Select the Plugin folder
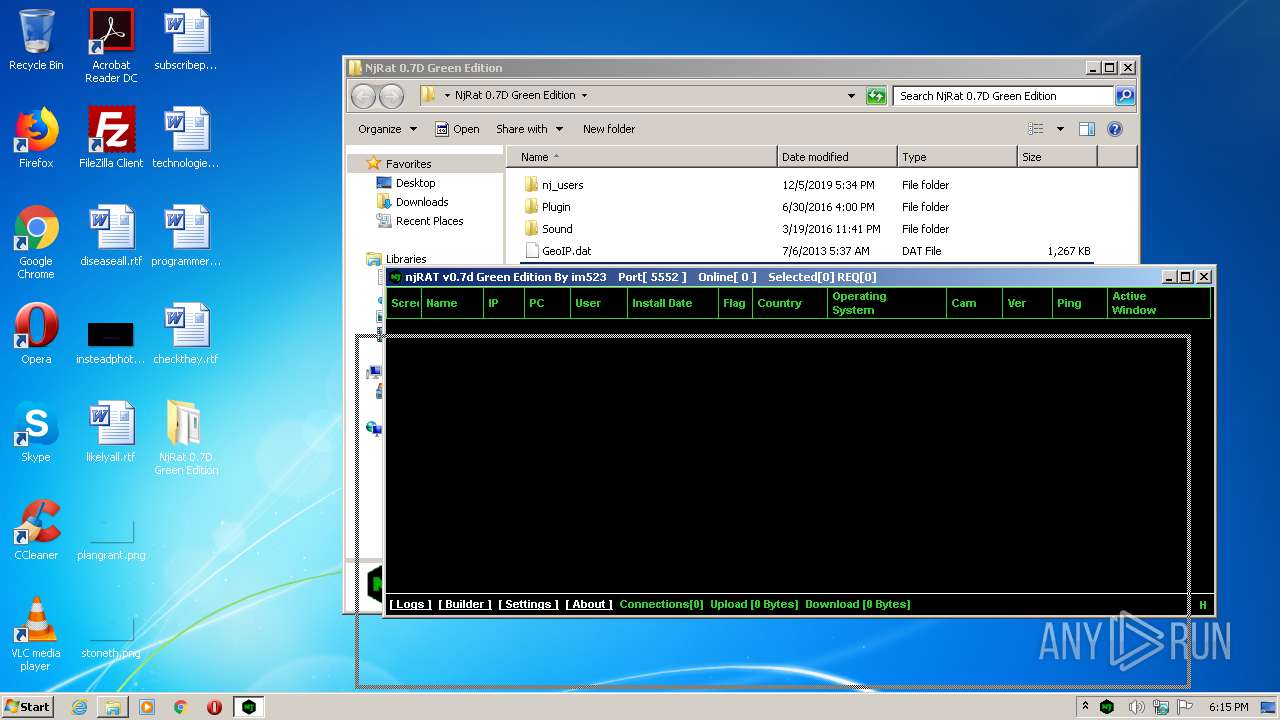 (x=556, y=207)
